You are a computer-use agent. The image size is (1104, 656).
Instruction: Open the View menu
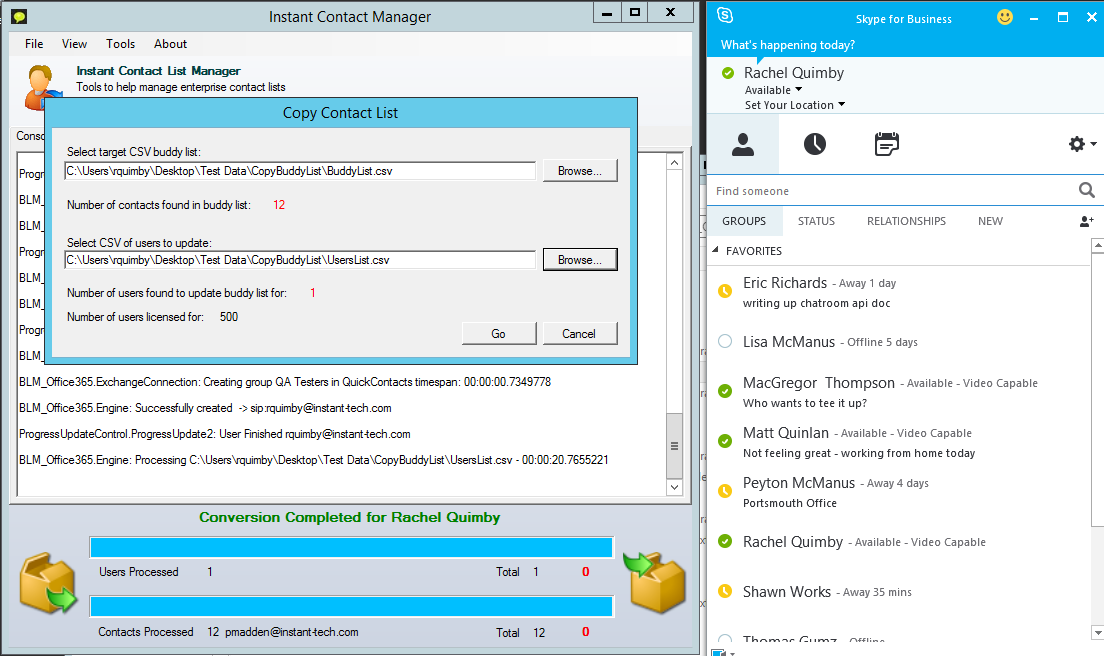(74, 44)
